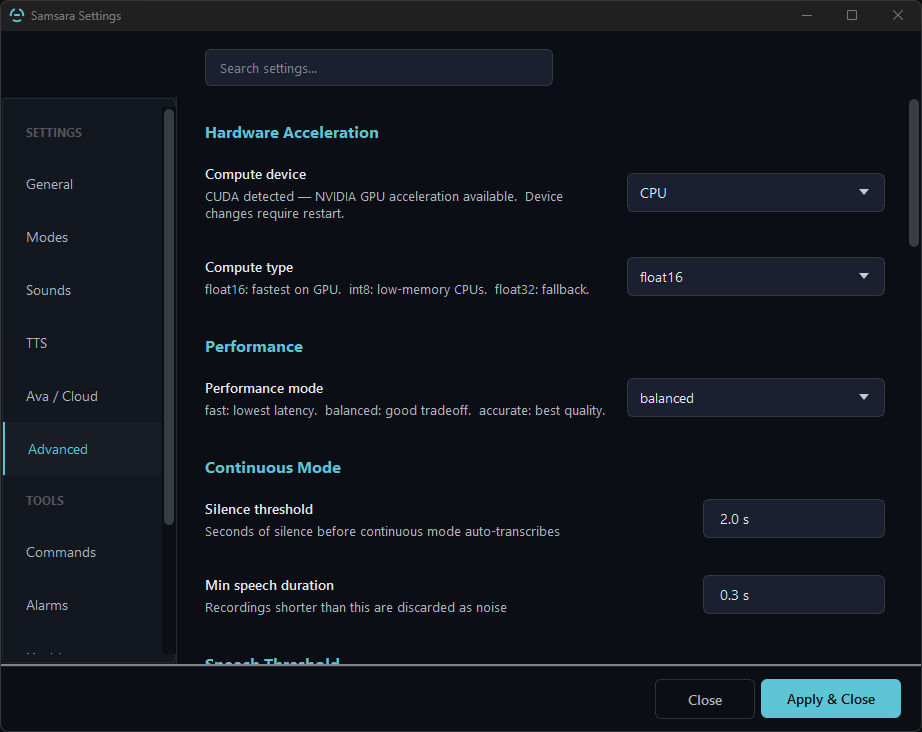The width and height of the screenshot is (922, 732).
Task: Click the Compute type label
Action: tap(249, 268)
